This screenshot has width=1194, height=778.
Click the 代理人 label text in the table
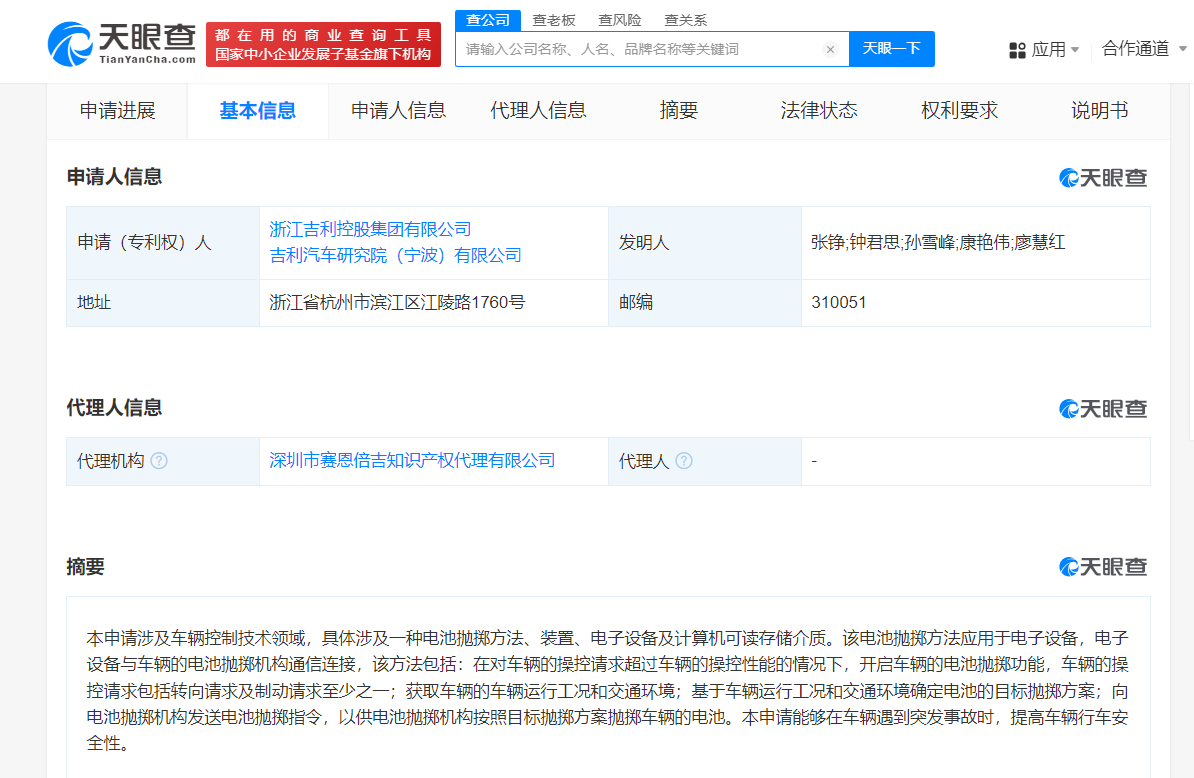(x=644, y=461)
